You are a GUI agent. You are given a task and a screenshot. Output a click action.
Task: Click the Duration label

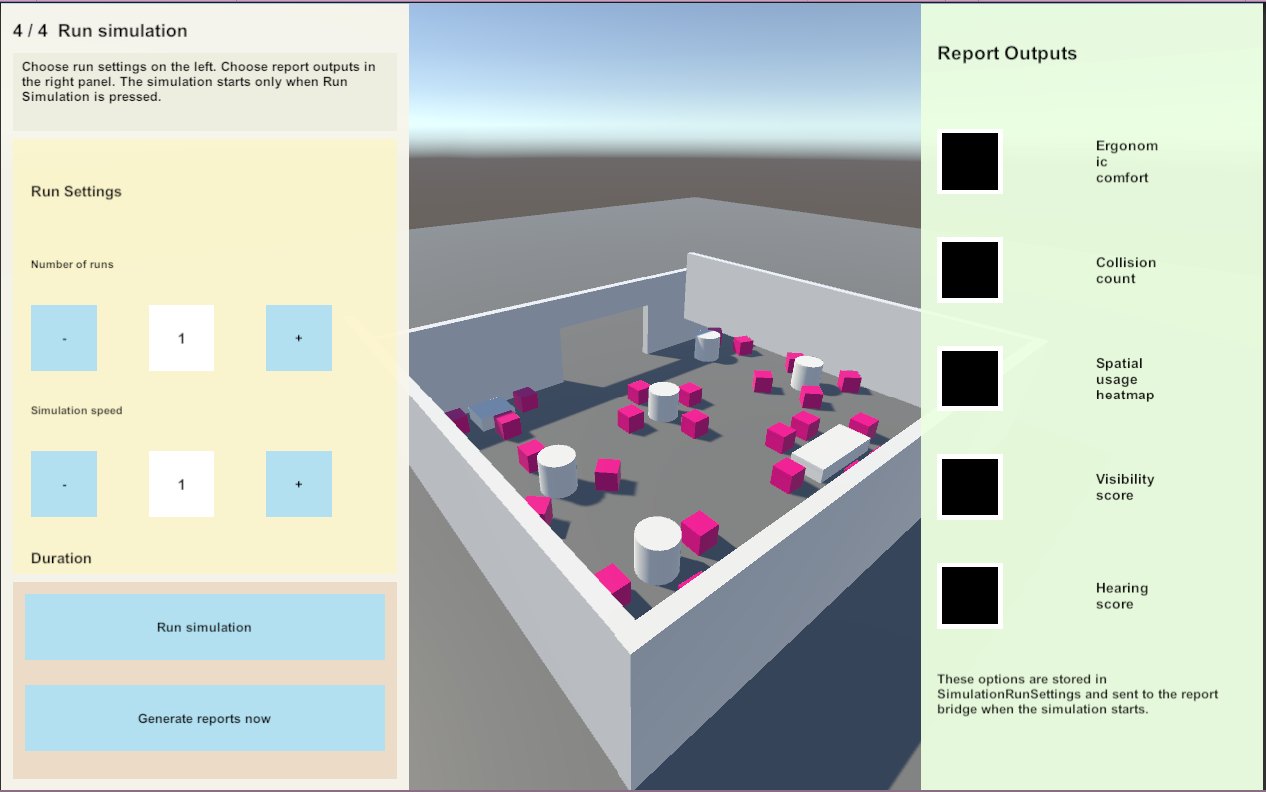(61, 558)
